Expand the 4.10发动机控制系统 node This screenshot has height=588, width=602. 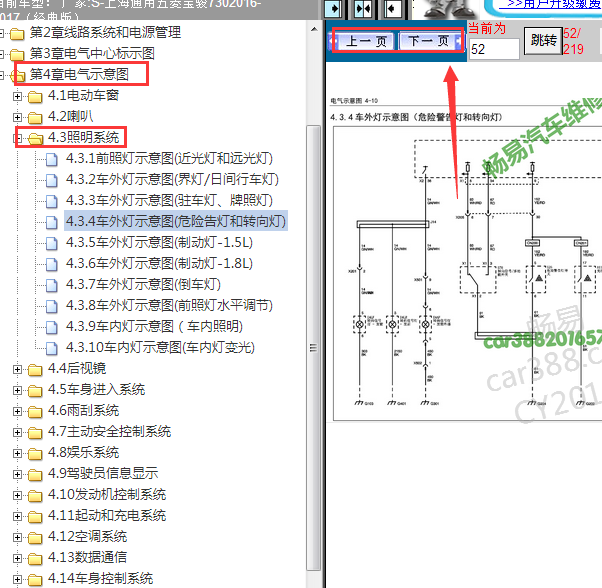click(x=17, y=495)
